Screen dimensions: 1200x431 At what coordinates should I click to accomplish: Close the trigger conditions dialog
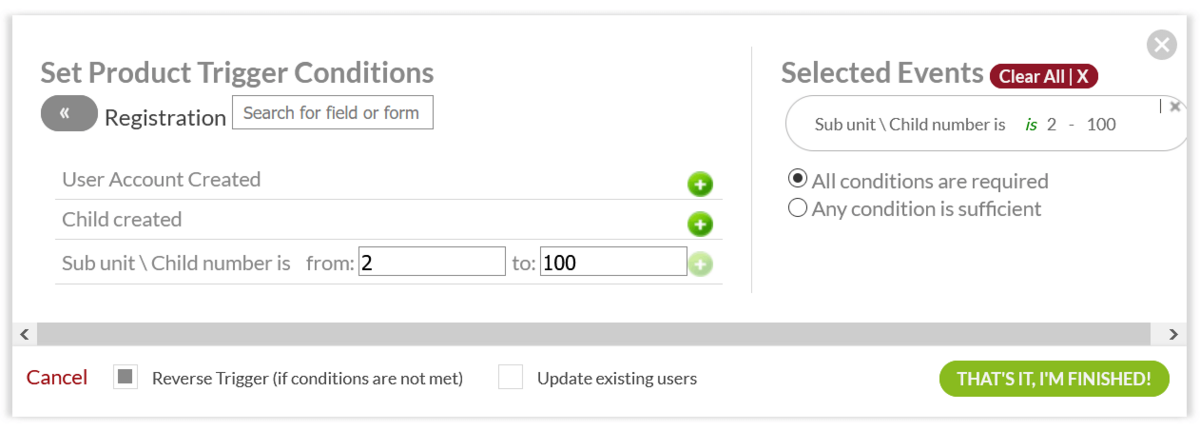1161,45
